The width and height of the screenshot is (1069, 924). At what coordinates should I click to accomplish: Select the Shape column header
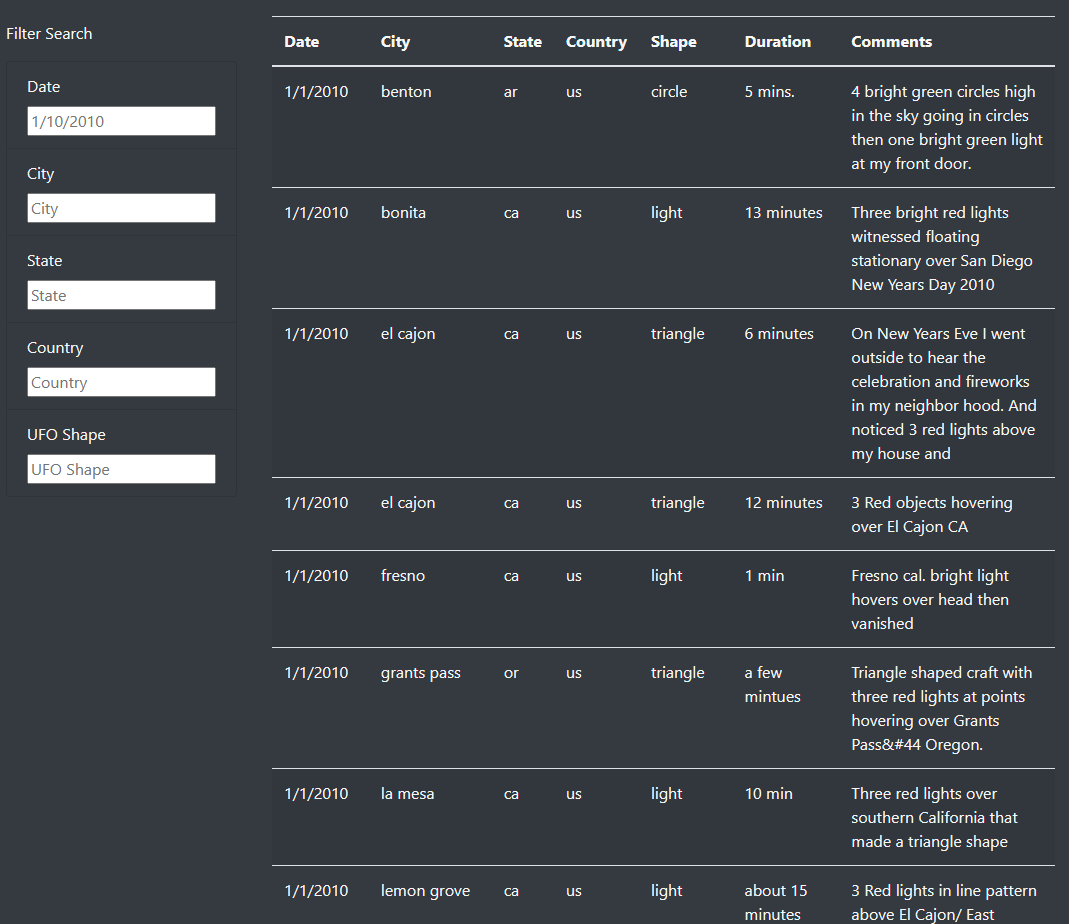tap(673, 41)
